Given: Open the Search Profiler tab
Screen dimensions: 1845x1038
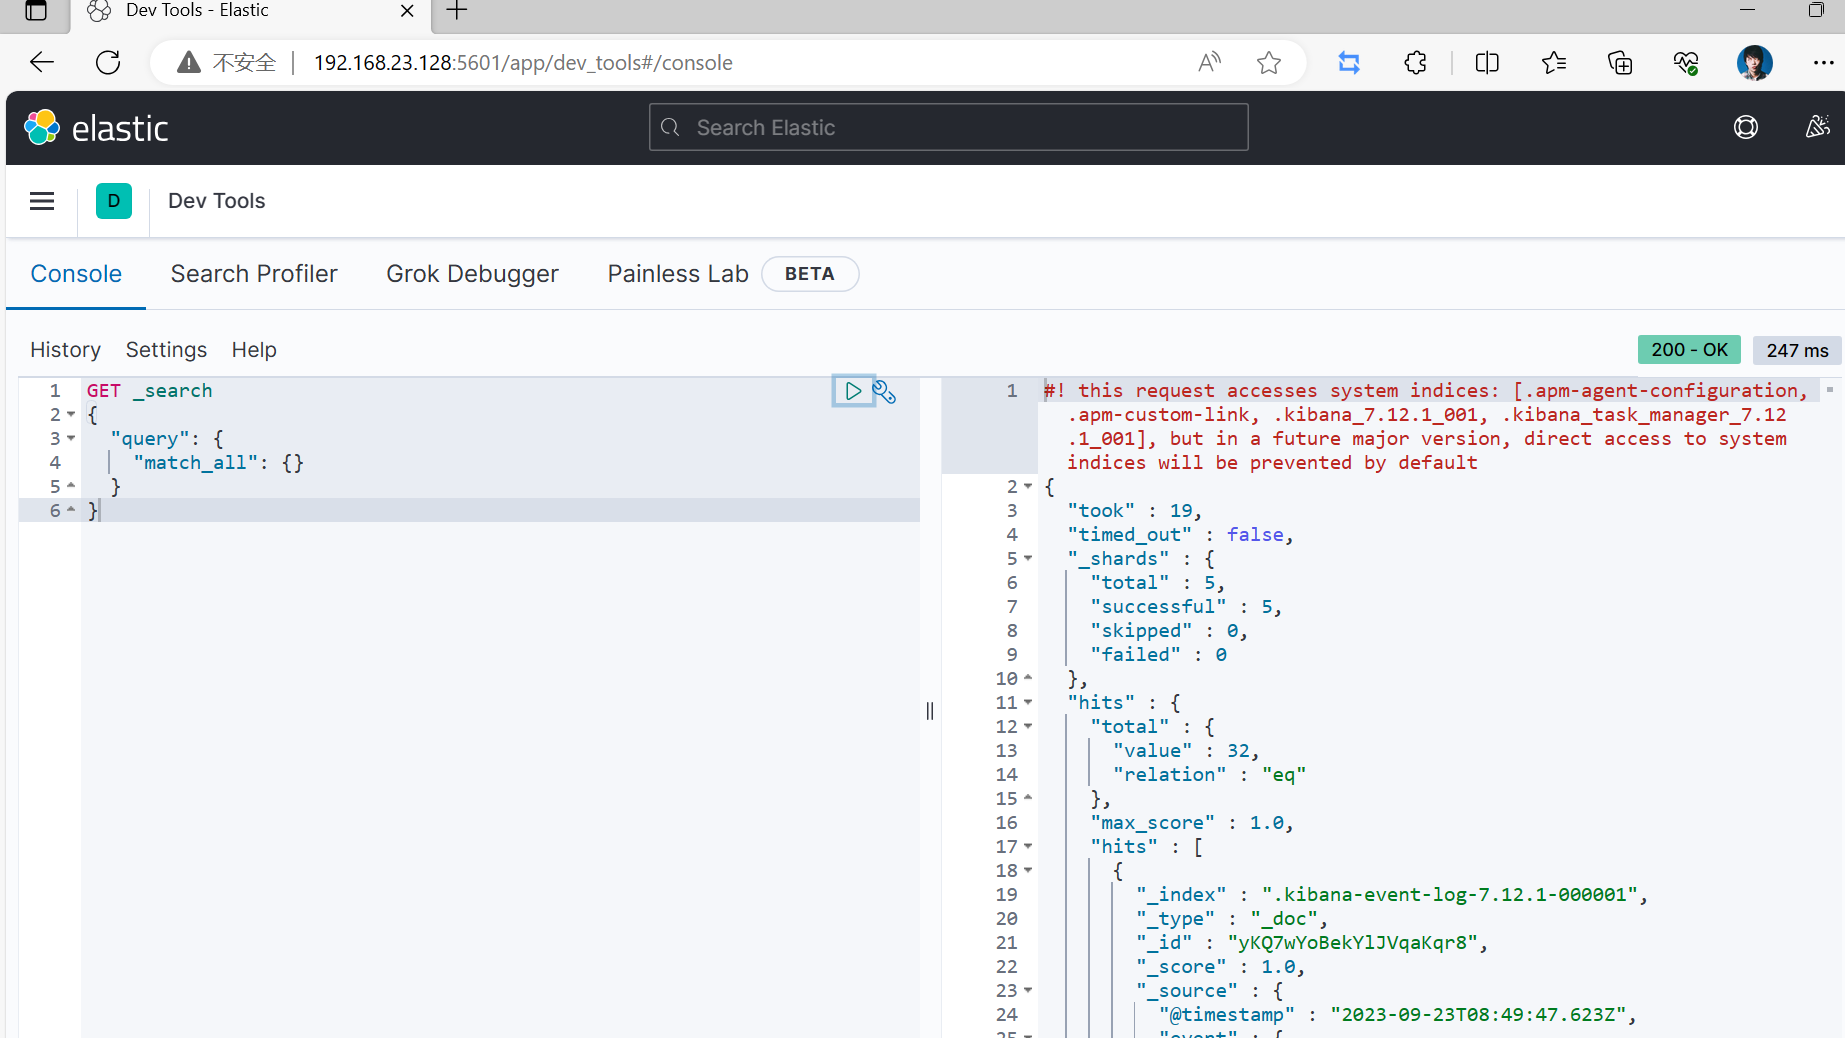Looking at the screenshot, I should pos(254,274).
